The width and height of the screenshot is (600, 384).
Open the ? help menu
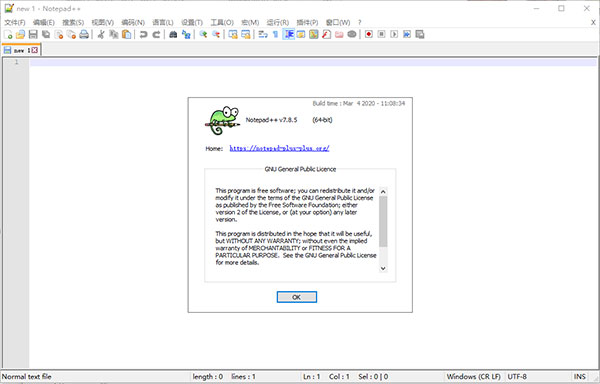pyautogui.click(x=359, y=23)
